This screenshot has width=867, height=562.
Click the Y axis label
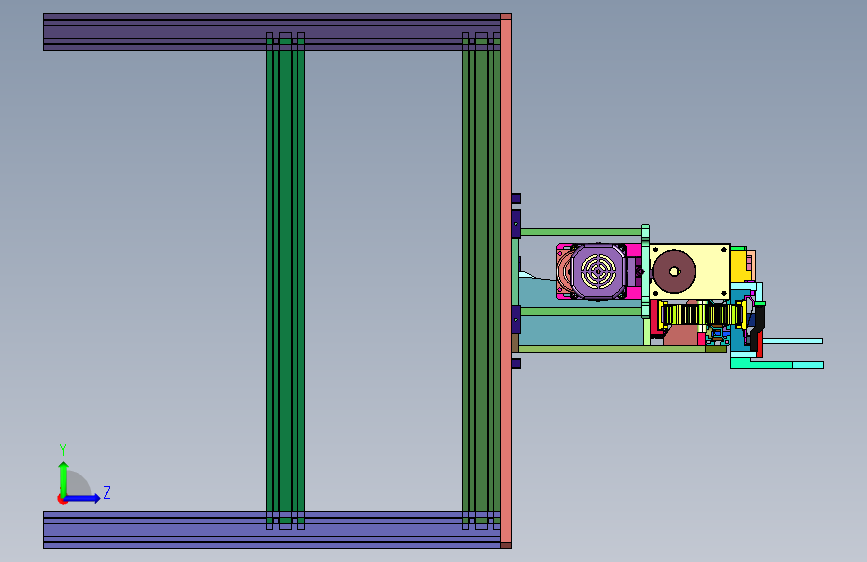tap(63, 449)
